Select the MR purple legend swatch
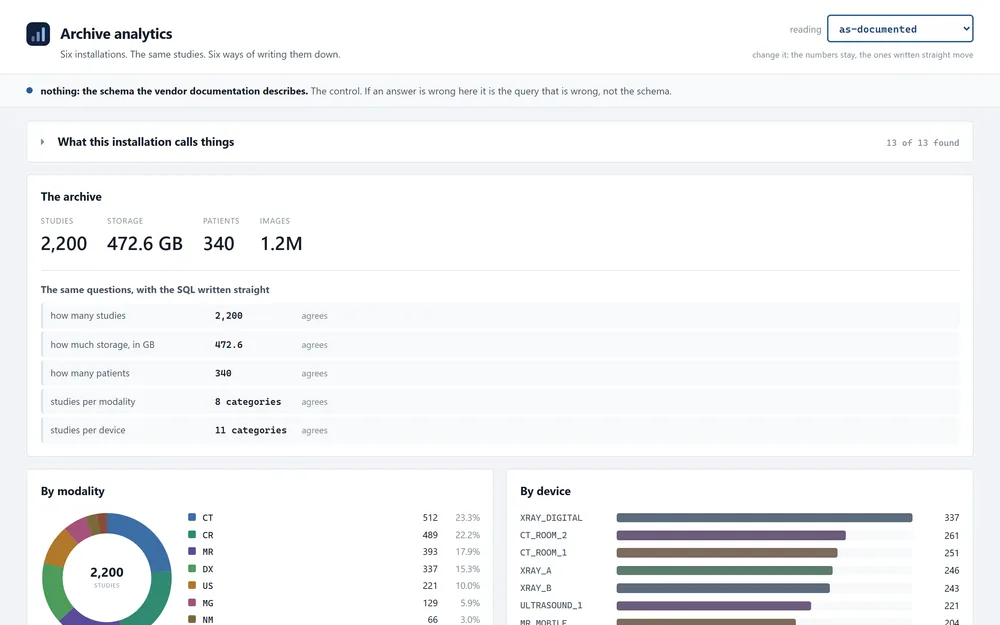This screenshot has width=1000, height=625. [192, 551]
